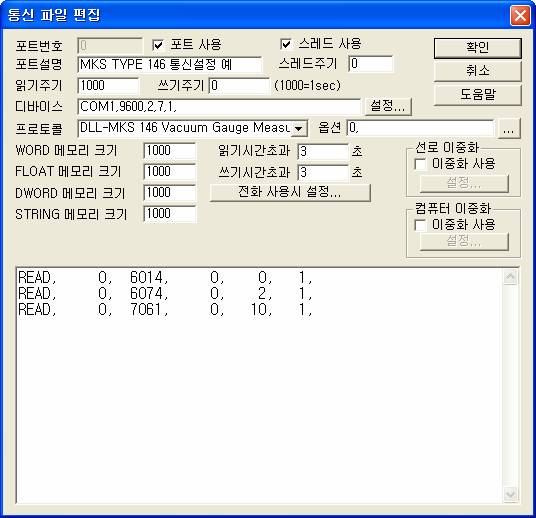Toggle the 포트 사용 checkbox

158,45
